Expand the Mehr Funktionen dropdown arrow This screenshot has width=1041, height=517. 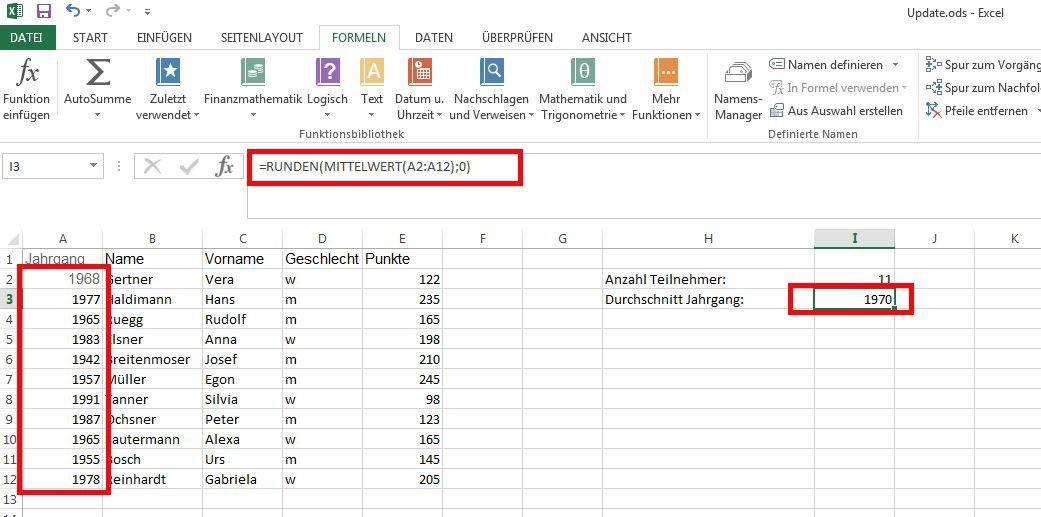pos(697,115)
